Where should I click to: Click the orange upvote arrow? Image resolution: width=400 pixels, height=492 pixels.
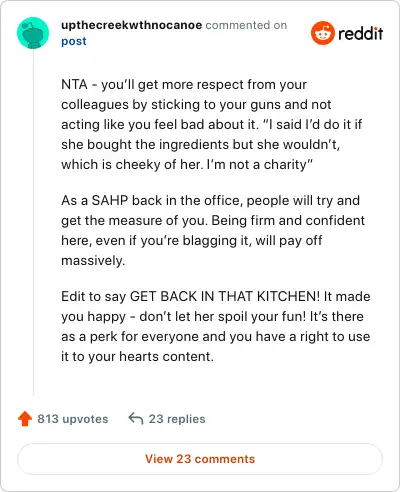(x=25, y=419)
